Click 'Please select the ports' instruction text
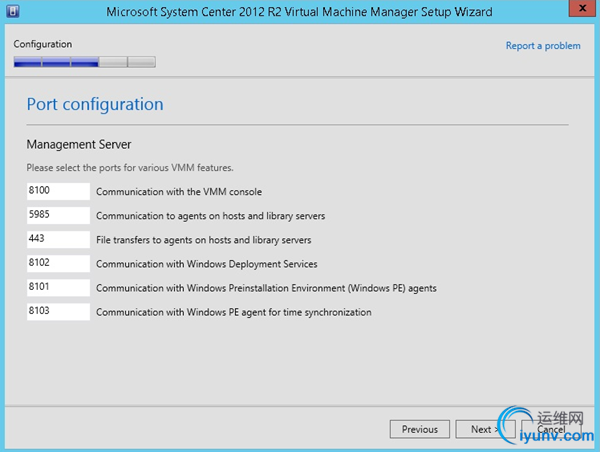 (130, 168)
